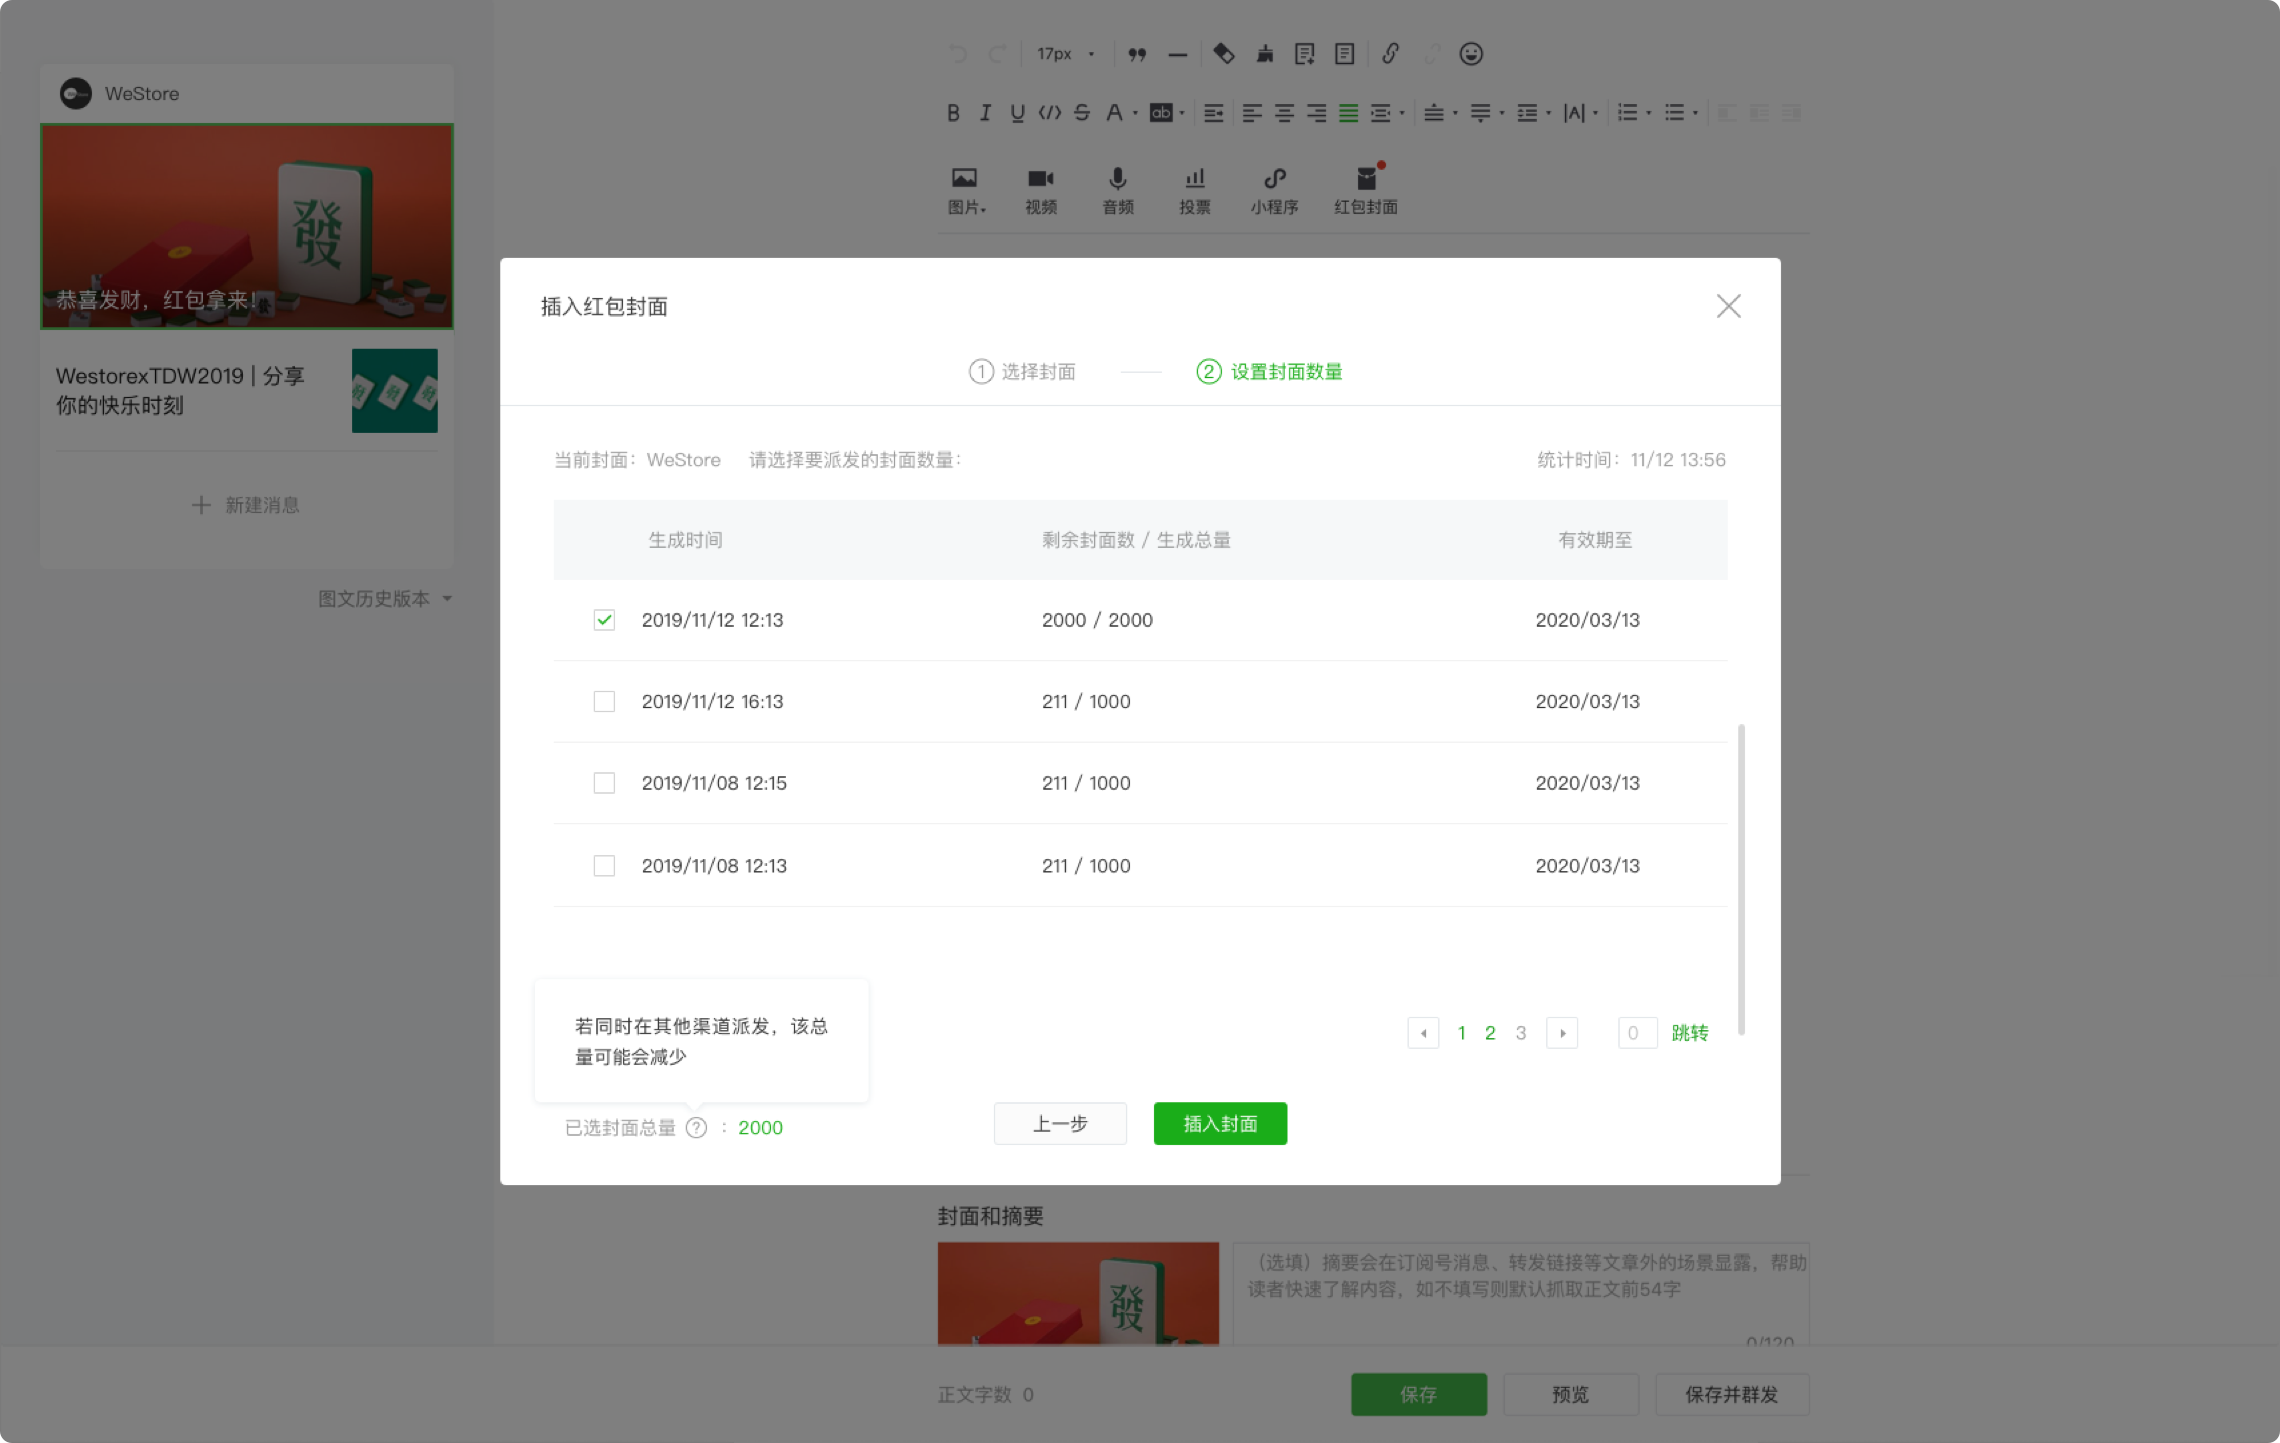Image resolution: width=2280 pixels, height=1443 pixels.
Task: Click the eraser clear-format icon
Action: pos(1224,53)
